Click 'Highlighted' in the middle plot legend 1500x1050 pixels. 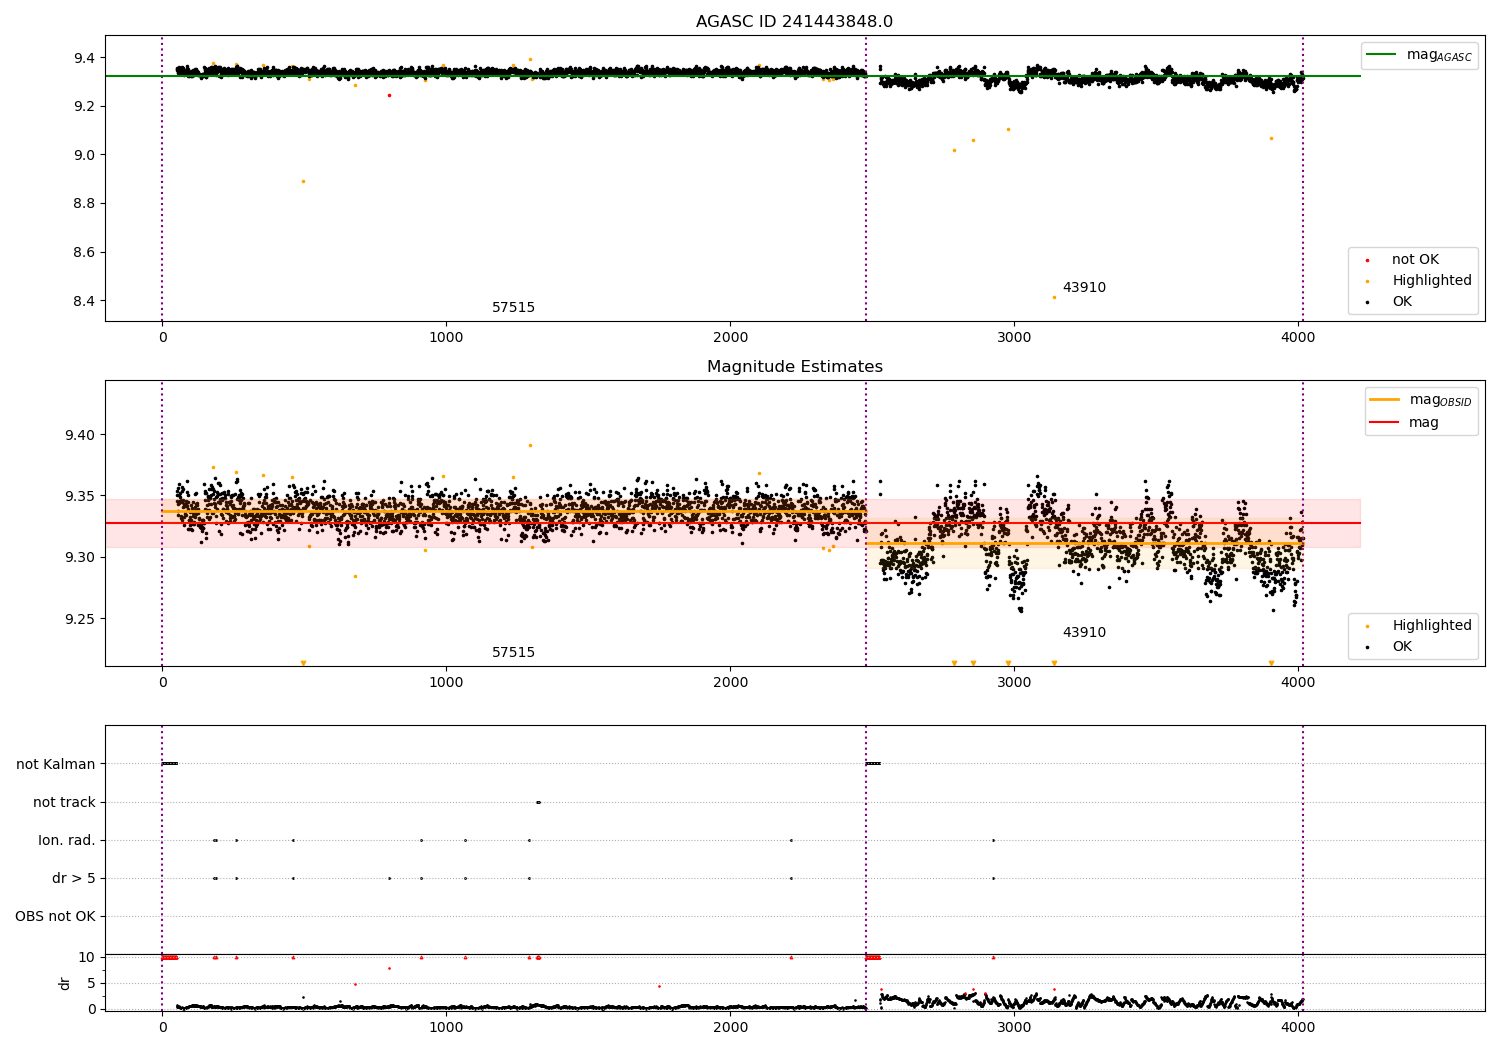1431,626
